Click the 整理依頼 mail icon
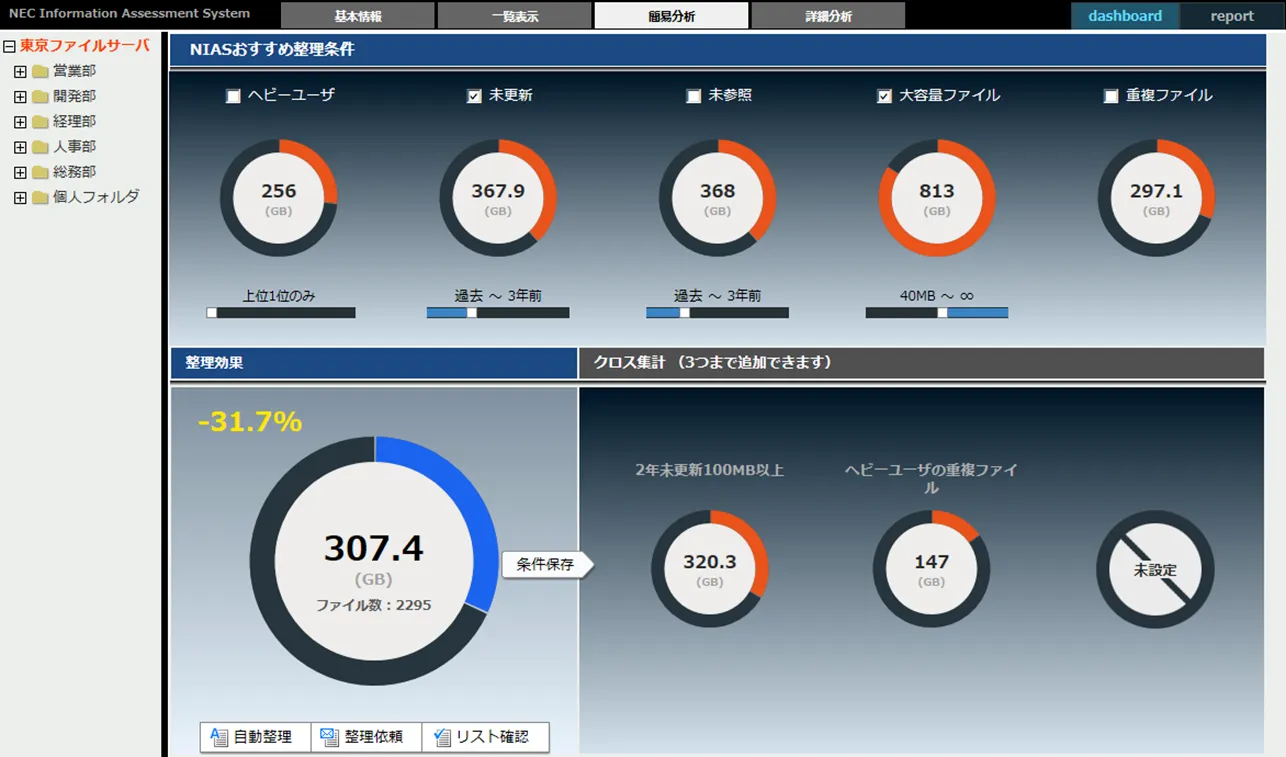The width and height of the screenshot is (1286, 757). (330, 737)
